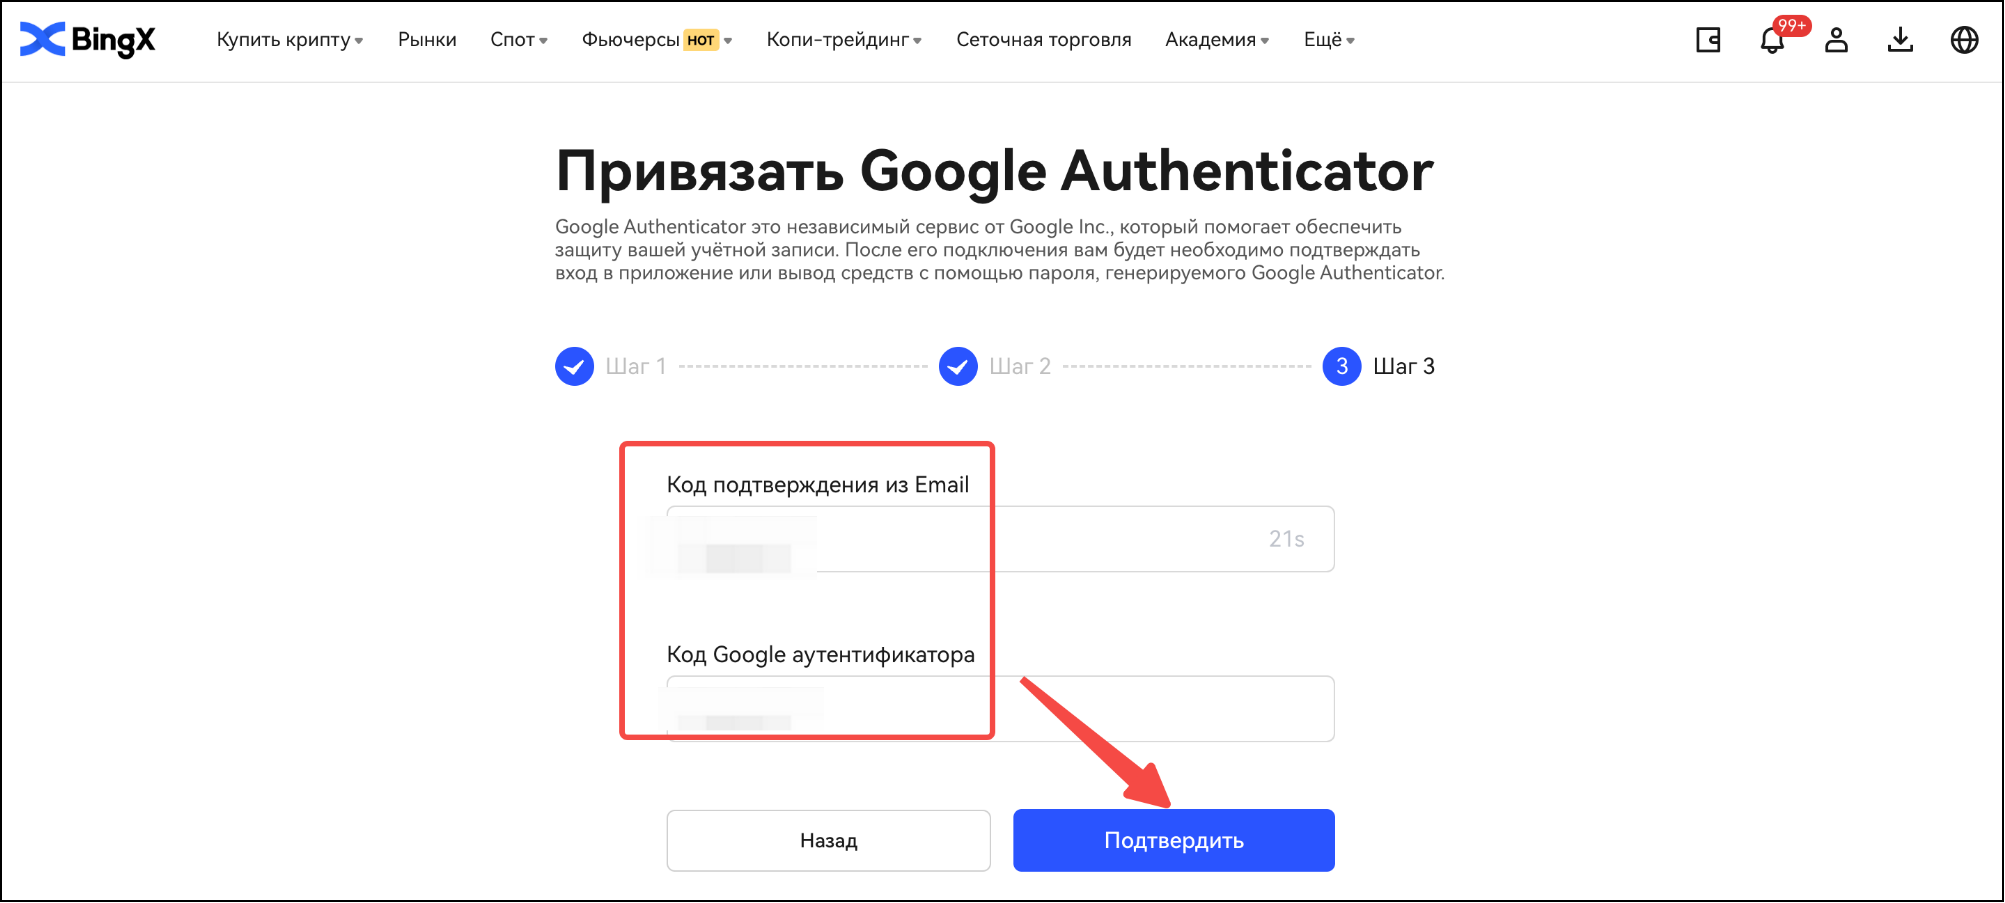
Task: Expand the Академия menu
Action: (1217, 40)
